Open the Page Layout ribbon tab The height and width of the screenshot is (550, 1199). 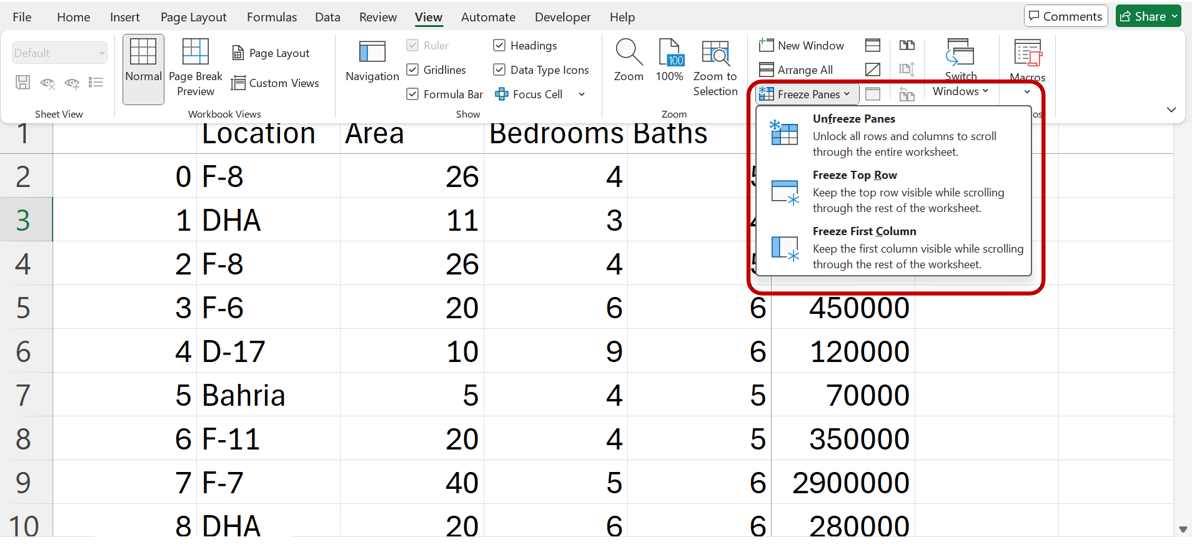(x=193, y=17)
